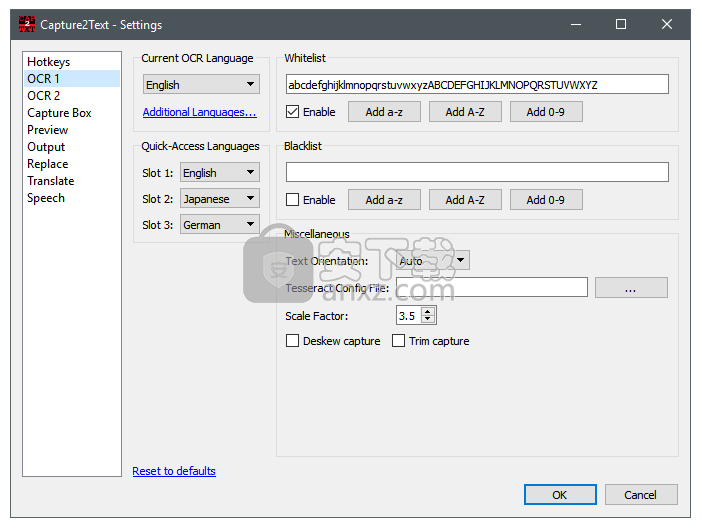Enable the Blacklist checkbox
The height and width of the screenshot is (529, 702).
pyautogui.click(x=292, y=200)
